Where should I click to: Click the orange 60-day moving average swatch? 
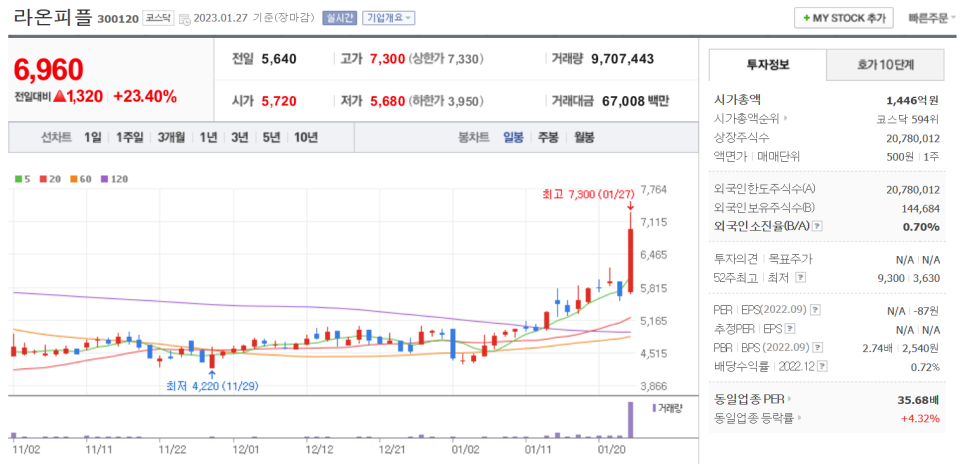[x=72, y=179]
